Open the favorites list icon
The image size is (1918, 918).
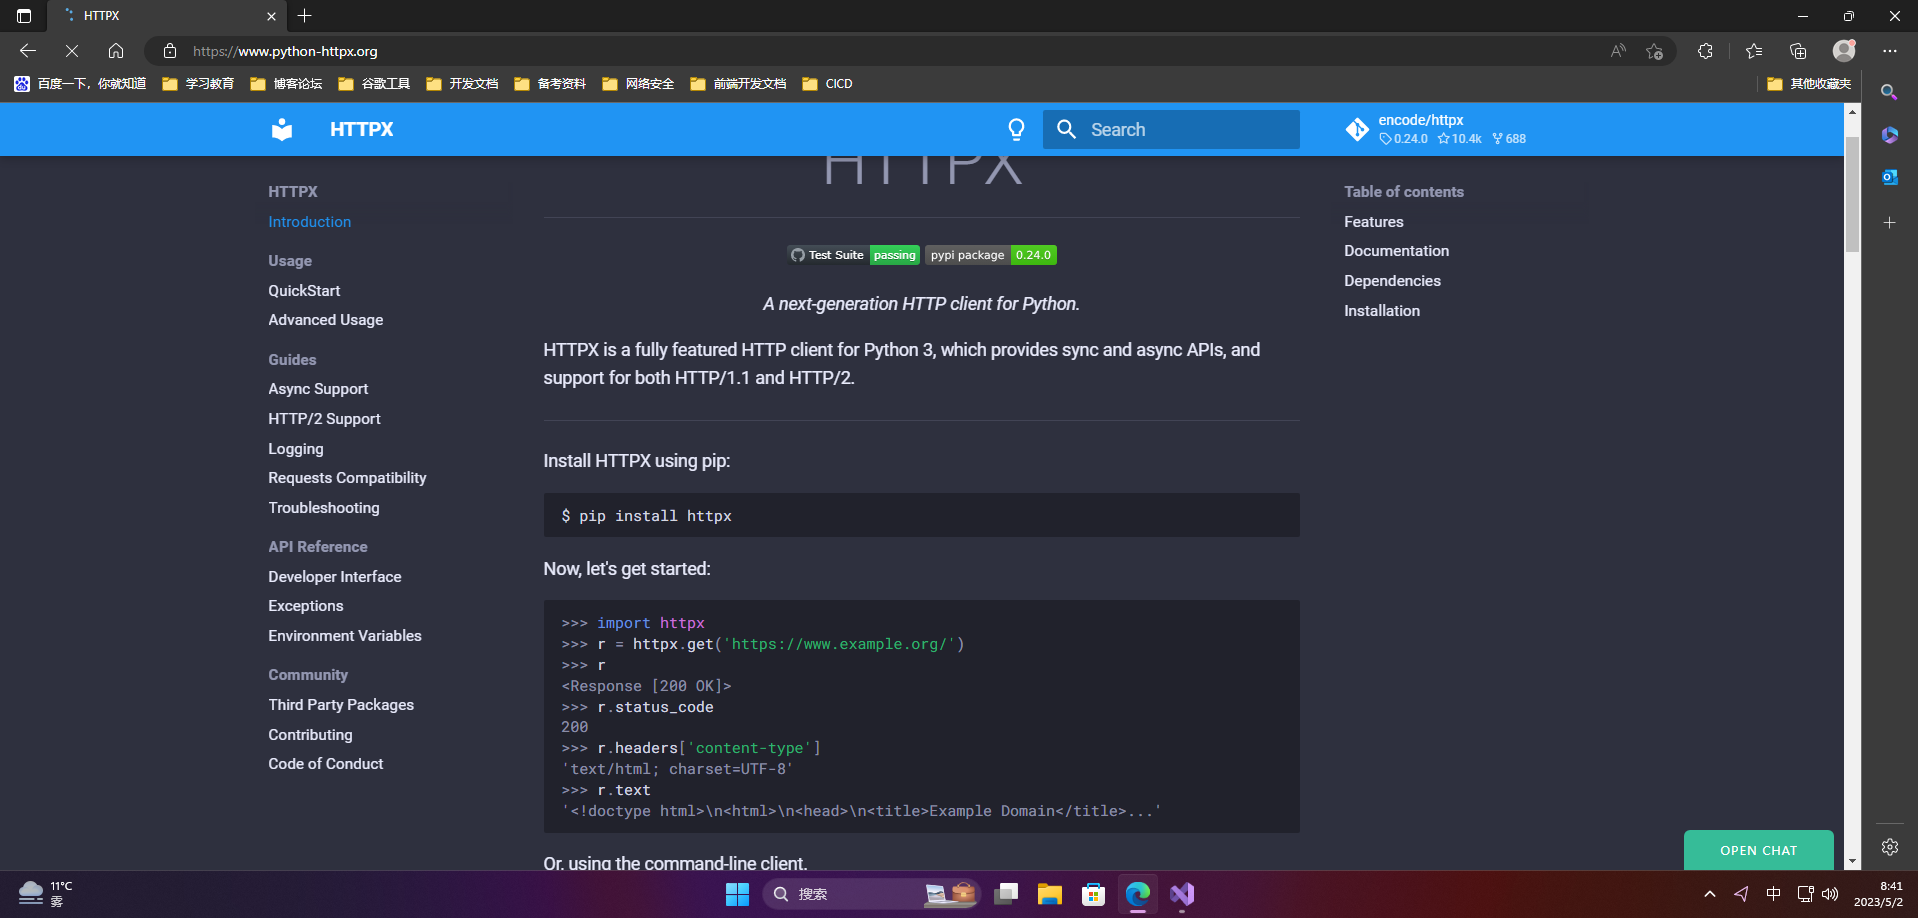(1754, 51)
